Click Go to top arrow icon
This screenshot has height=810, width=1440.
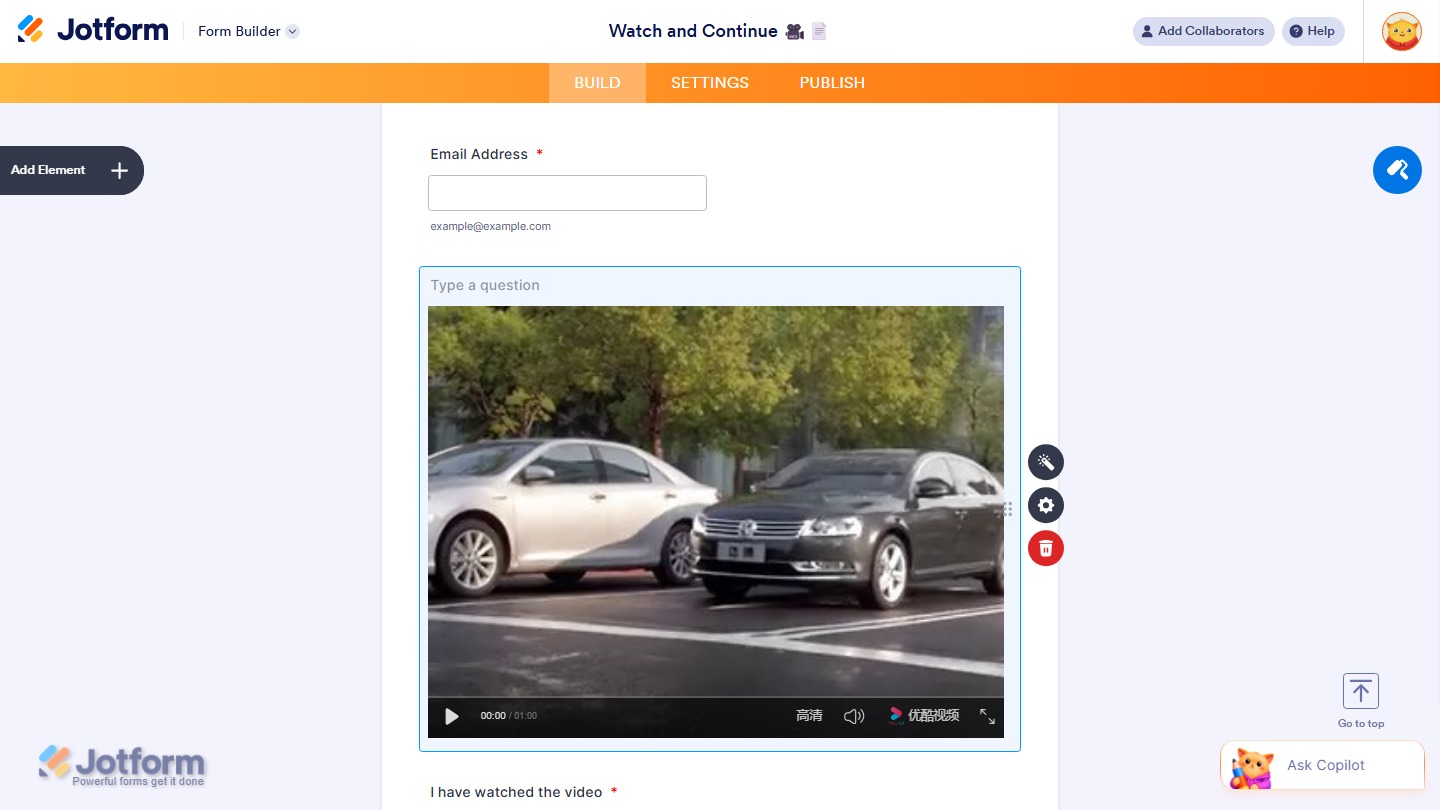point(1360,690)
